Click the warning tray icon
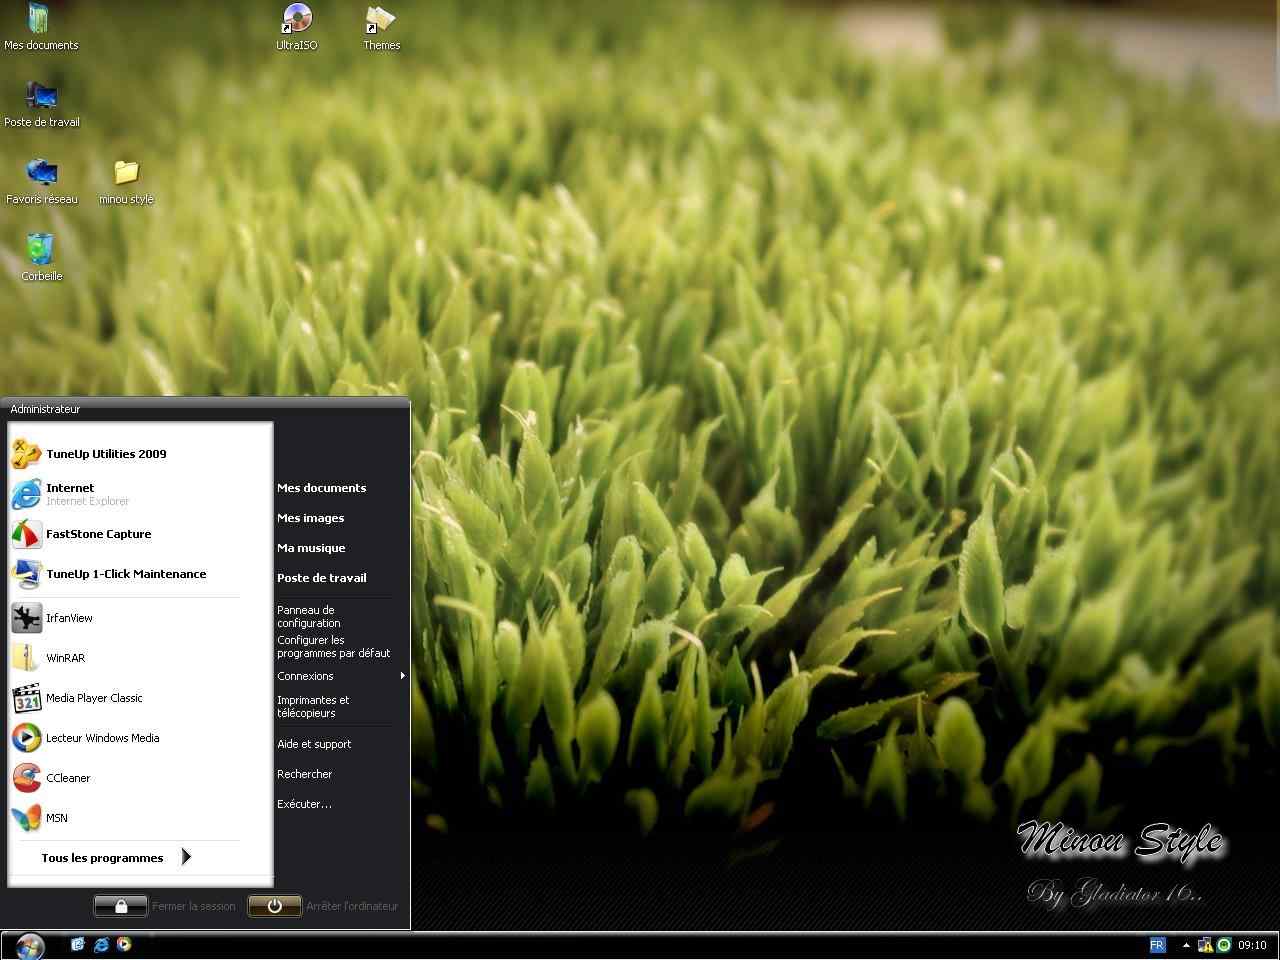 1205,945
